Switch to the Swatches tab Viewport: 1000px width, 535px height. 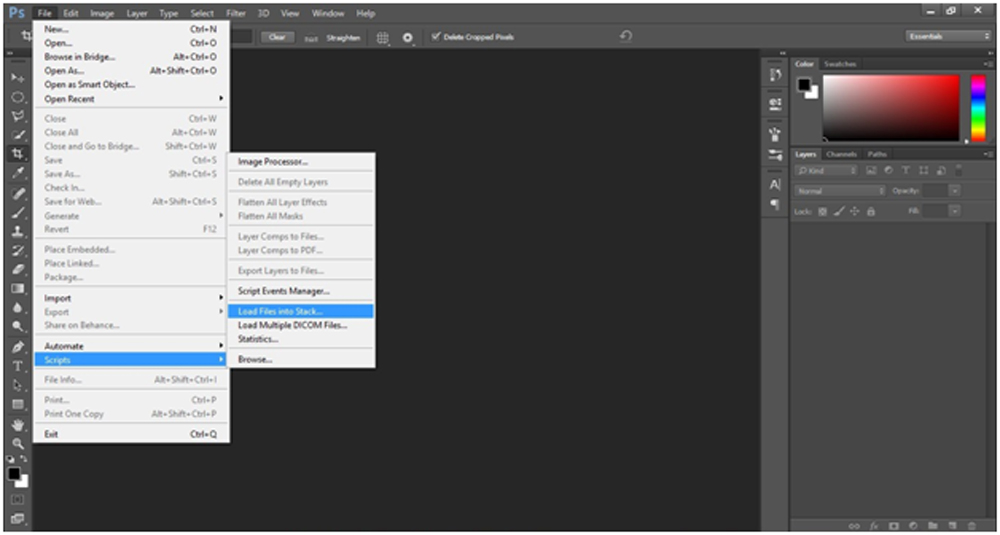pyautogui.click(x=840, y=64)
